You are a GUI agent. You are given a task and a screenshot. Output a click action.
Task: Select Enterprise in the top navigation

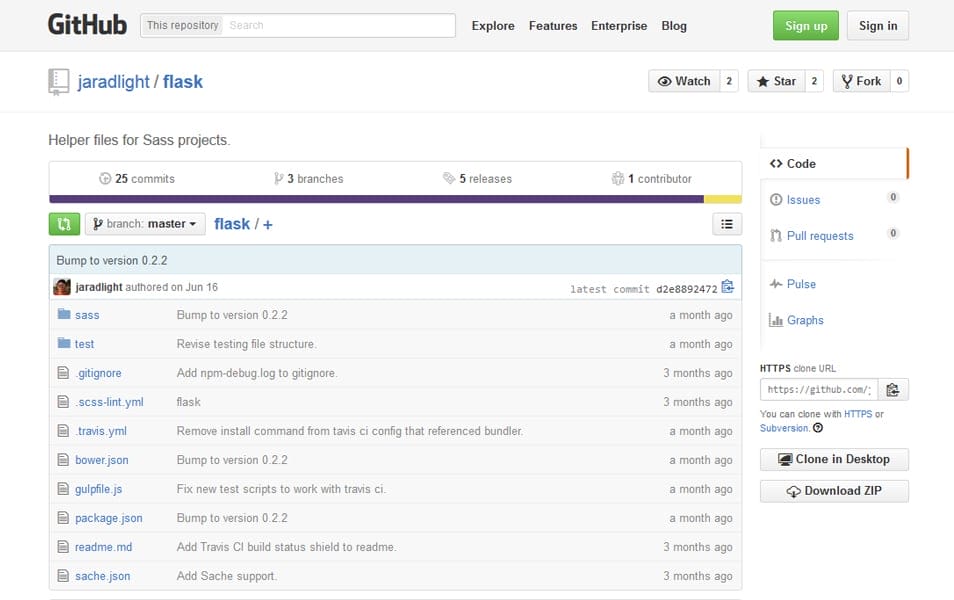pyautogui.click(x=619, y=25)
